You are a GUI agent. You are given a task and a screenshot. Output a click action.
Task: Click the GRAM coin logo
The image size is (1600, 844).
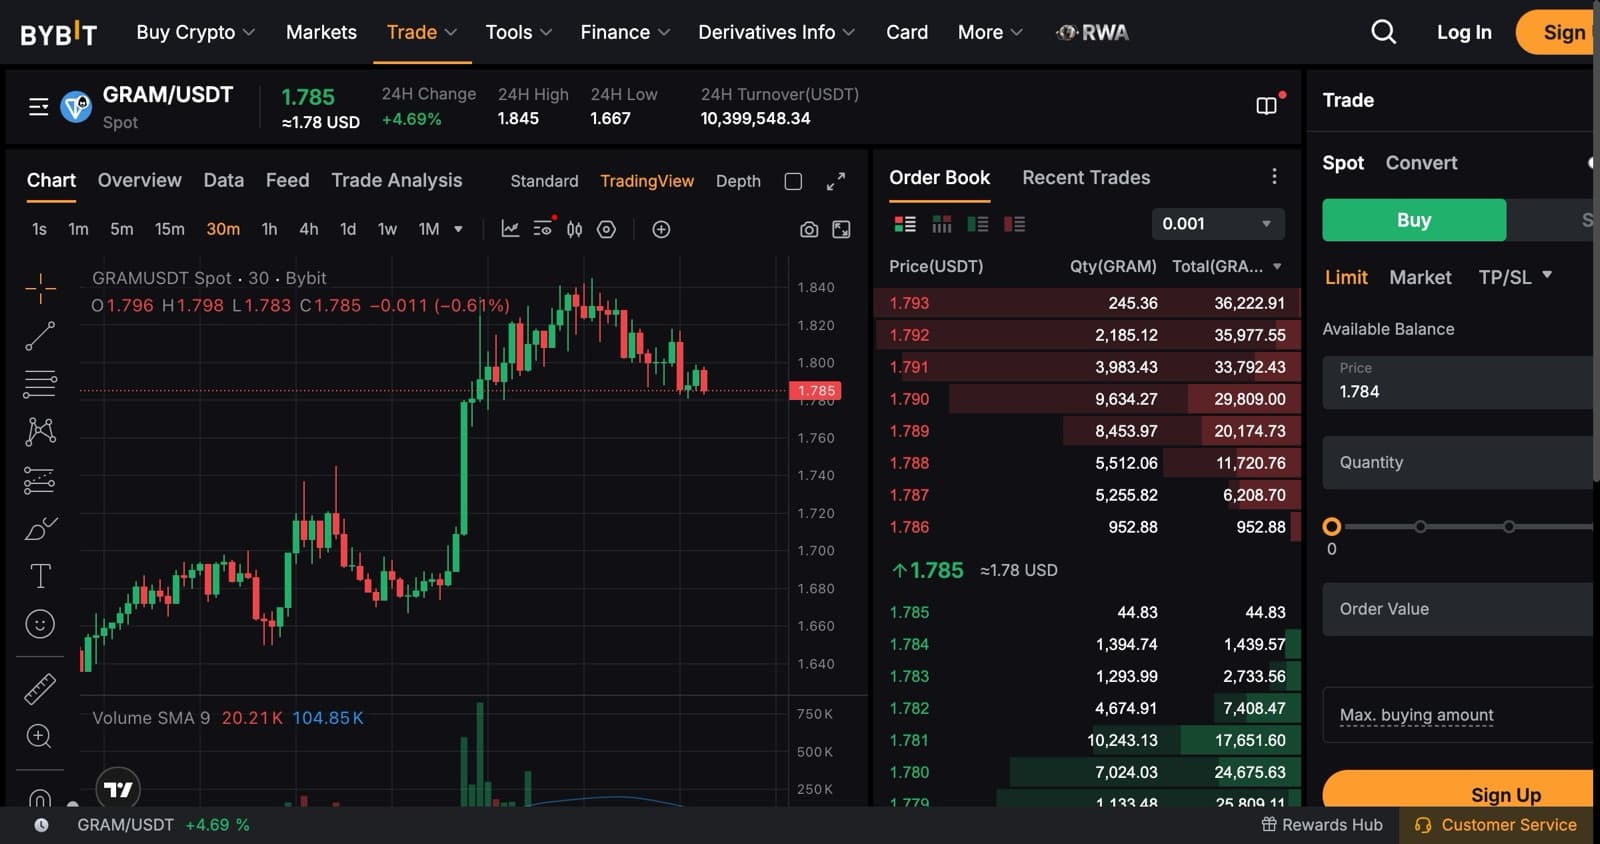click(76, 106)
